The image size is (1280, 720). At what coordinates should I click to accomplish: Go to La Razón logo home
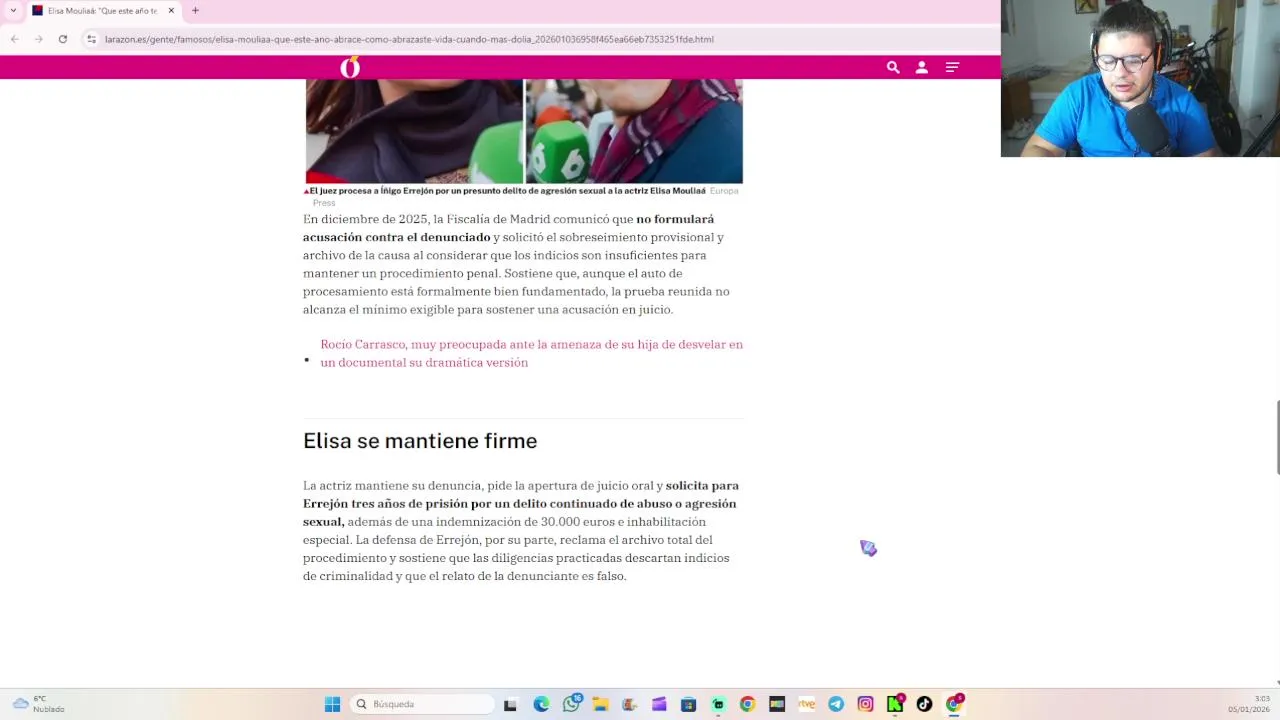(350, 67)
